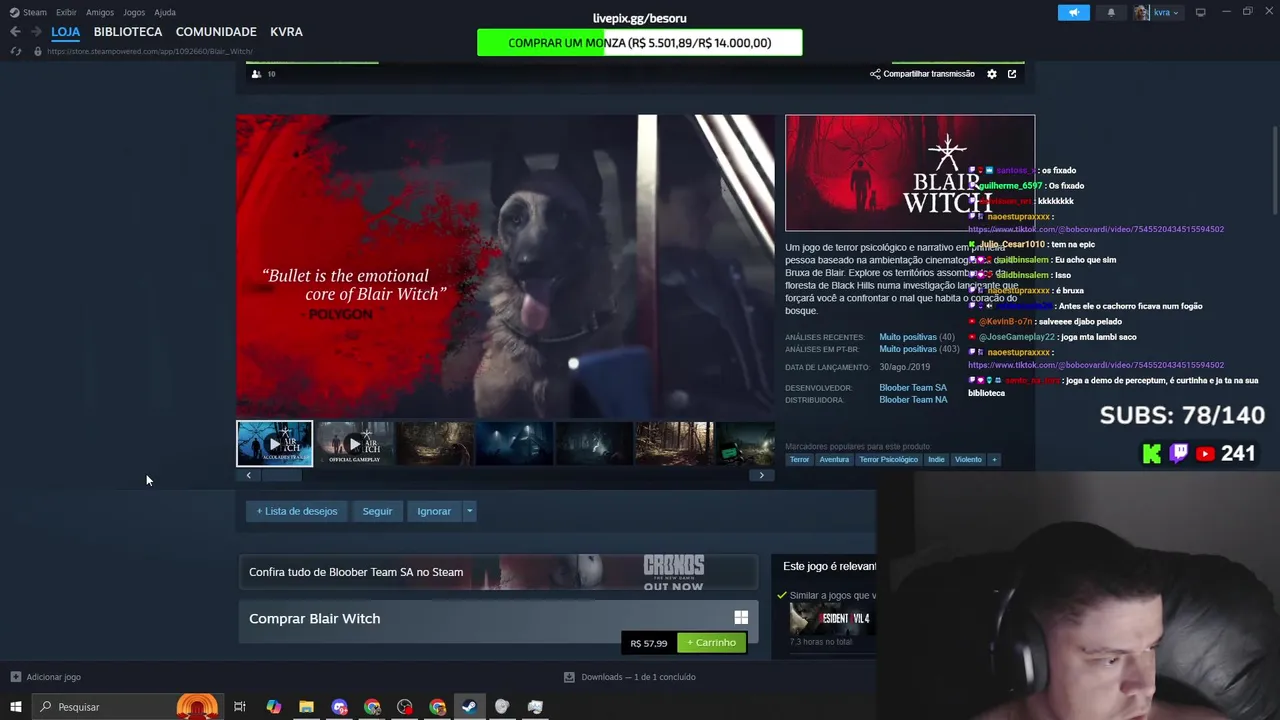Image resolution: width=1280 pixels, height=720 pixels.
Task: Open the Steam notifications bell
Action: [1111, 12]
